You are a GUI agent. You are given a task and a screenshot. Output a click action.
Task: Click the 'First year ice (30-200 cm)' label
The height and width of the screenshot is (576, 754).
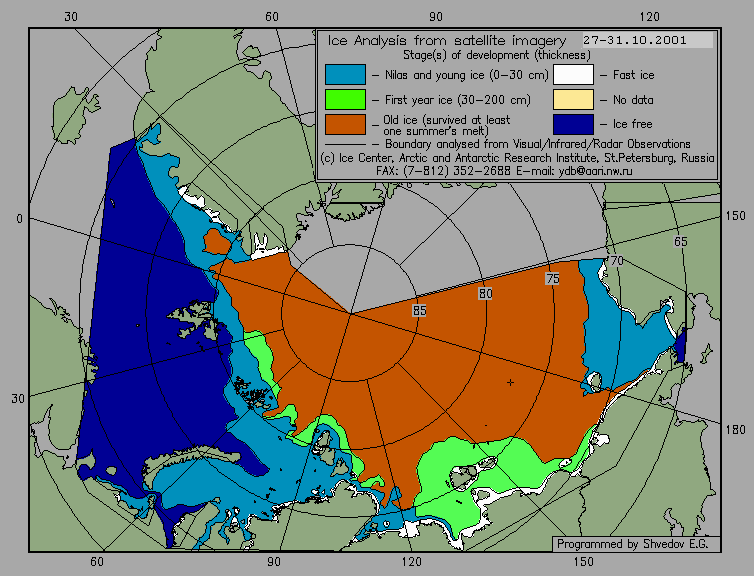point(458,100)
